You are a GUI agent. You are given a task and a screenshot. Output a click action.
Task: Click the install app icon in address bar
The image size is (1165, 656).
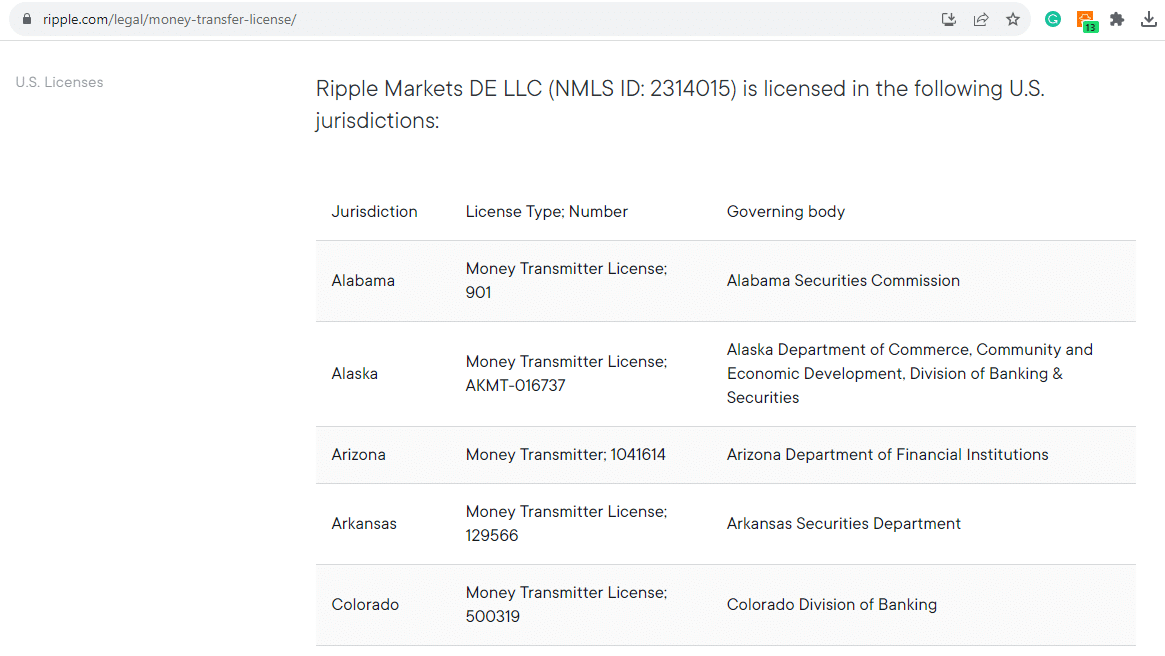949,19
